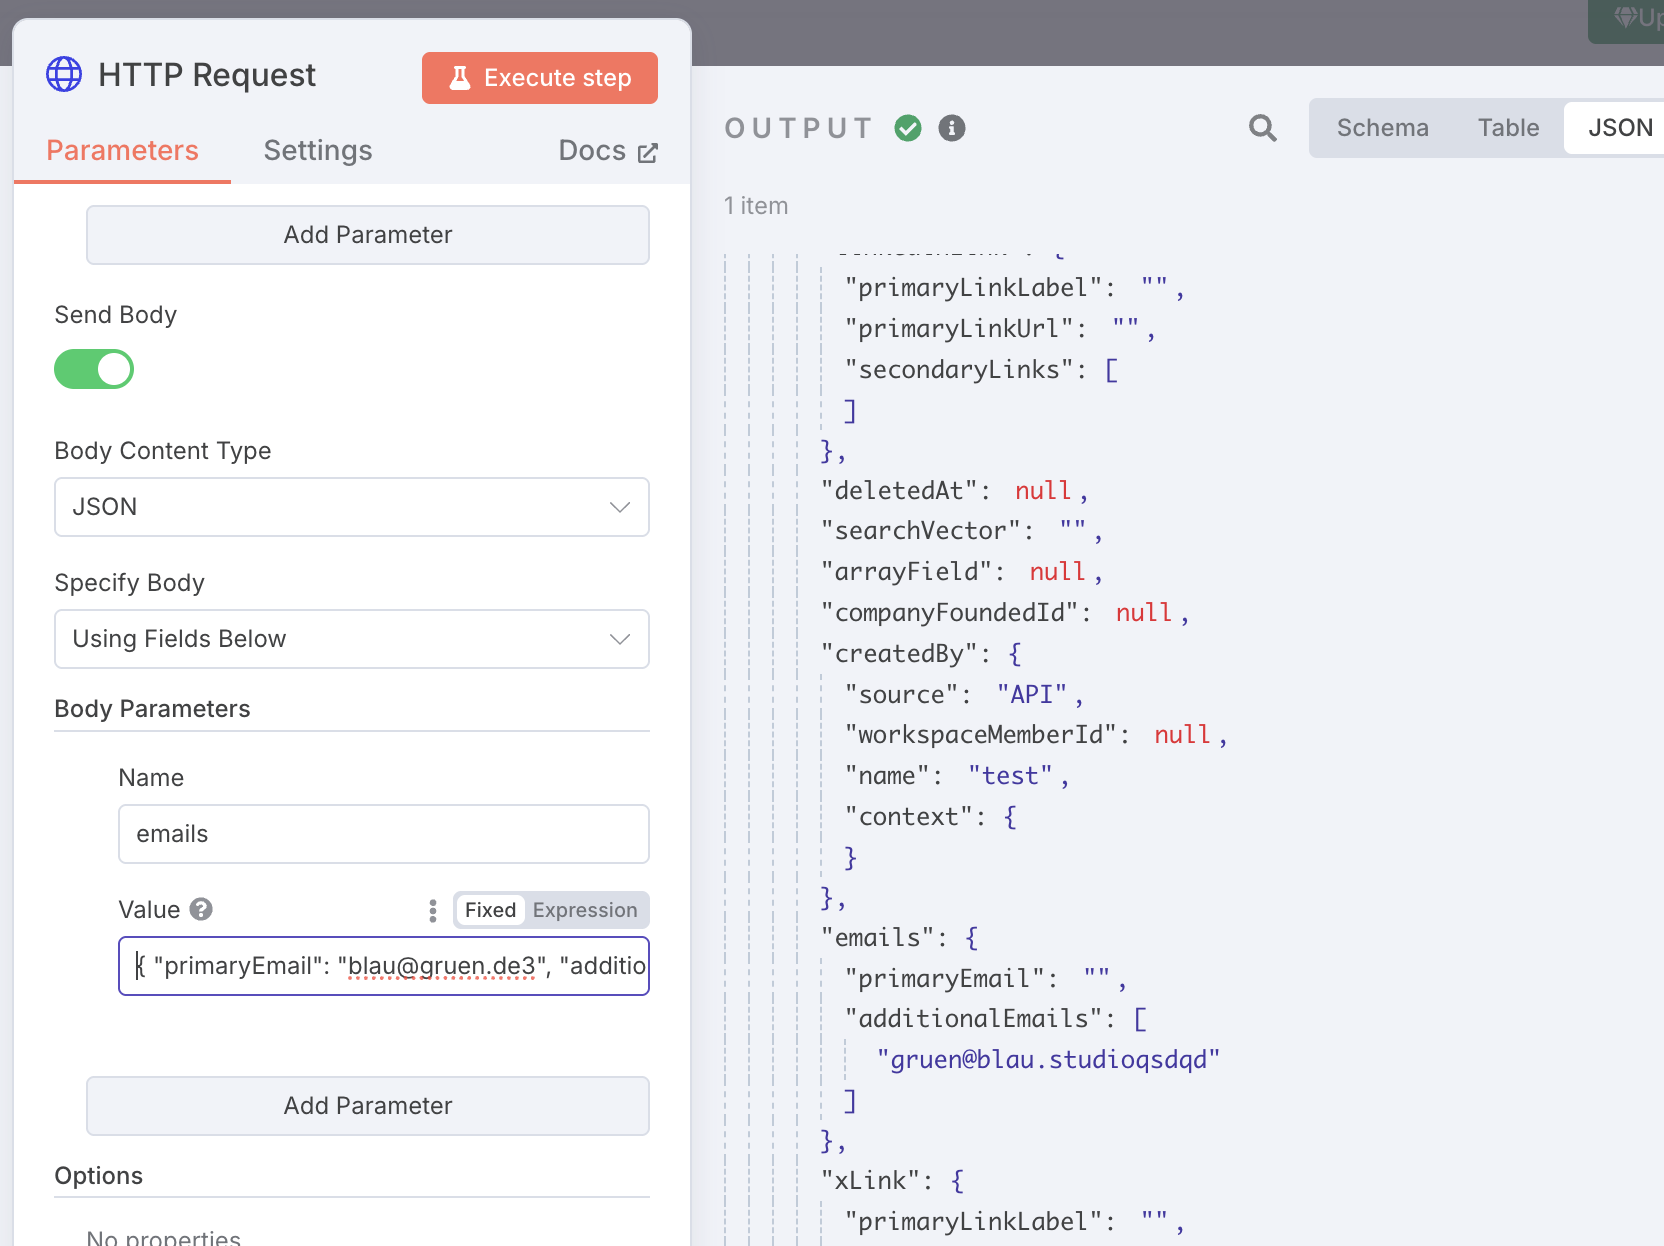
Task: Click the "test" name value
Action: [x=1010, y=776]
